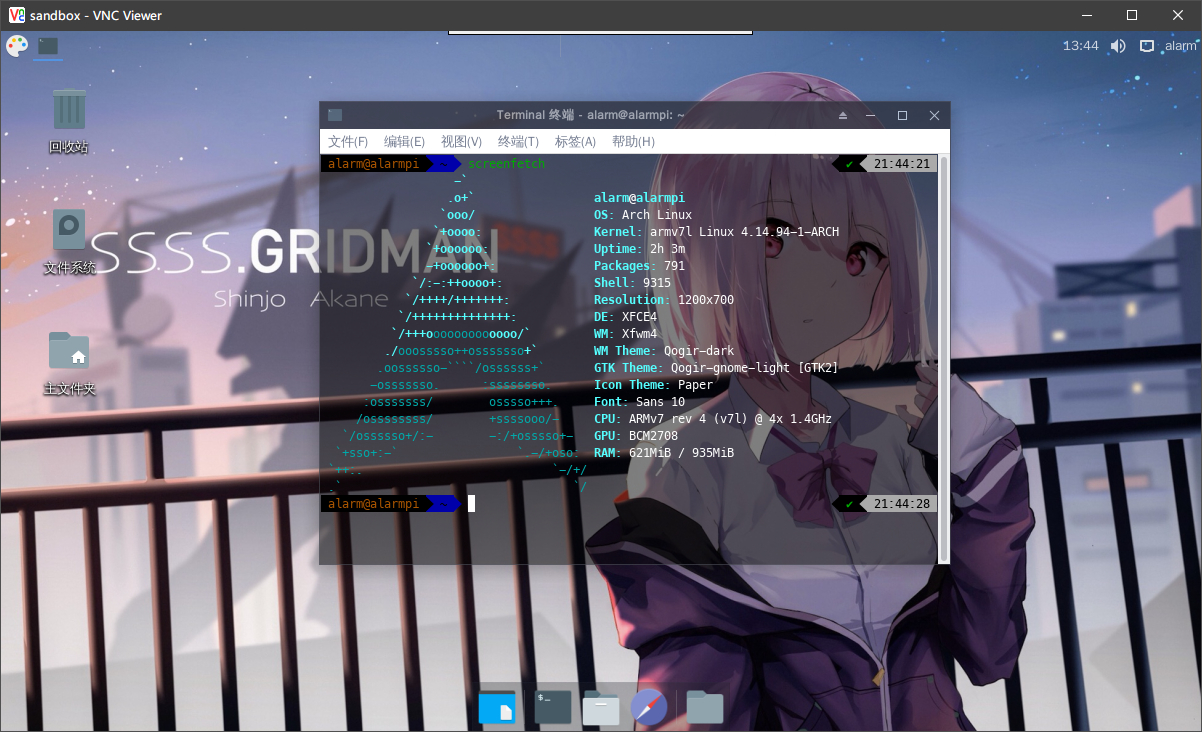Click the 21:44:28 timestamp in the prompt

coord(901,504)
